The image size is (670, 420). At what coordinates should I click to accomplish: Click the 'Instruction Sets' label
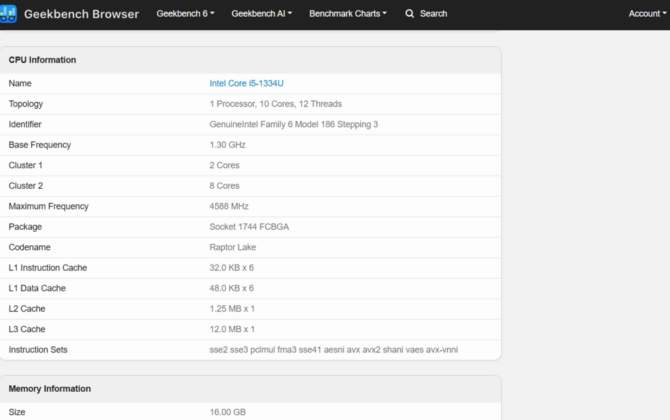click(x=38, y=350)
